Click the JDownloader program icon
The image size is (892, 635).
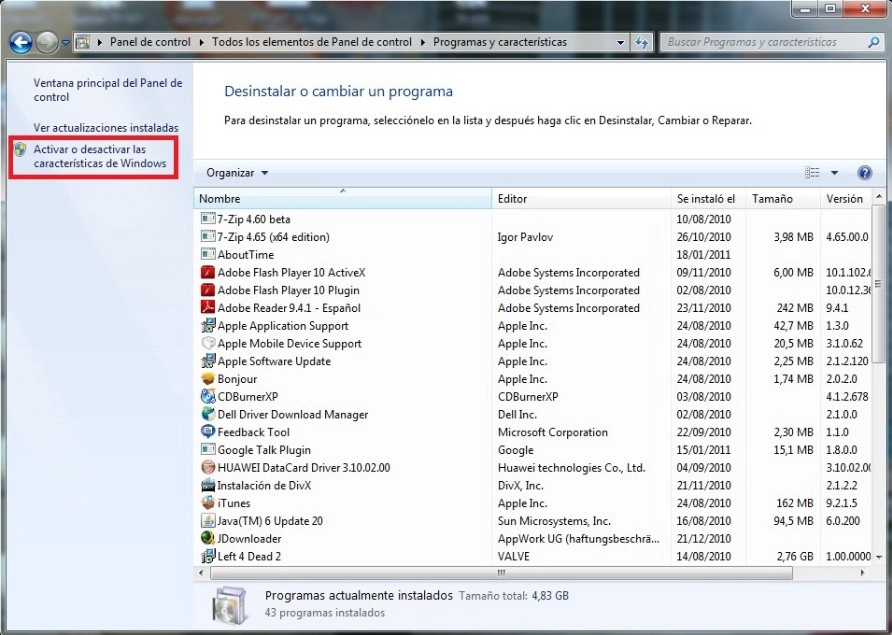pyautogui.click(x=206, y=539)
